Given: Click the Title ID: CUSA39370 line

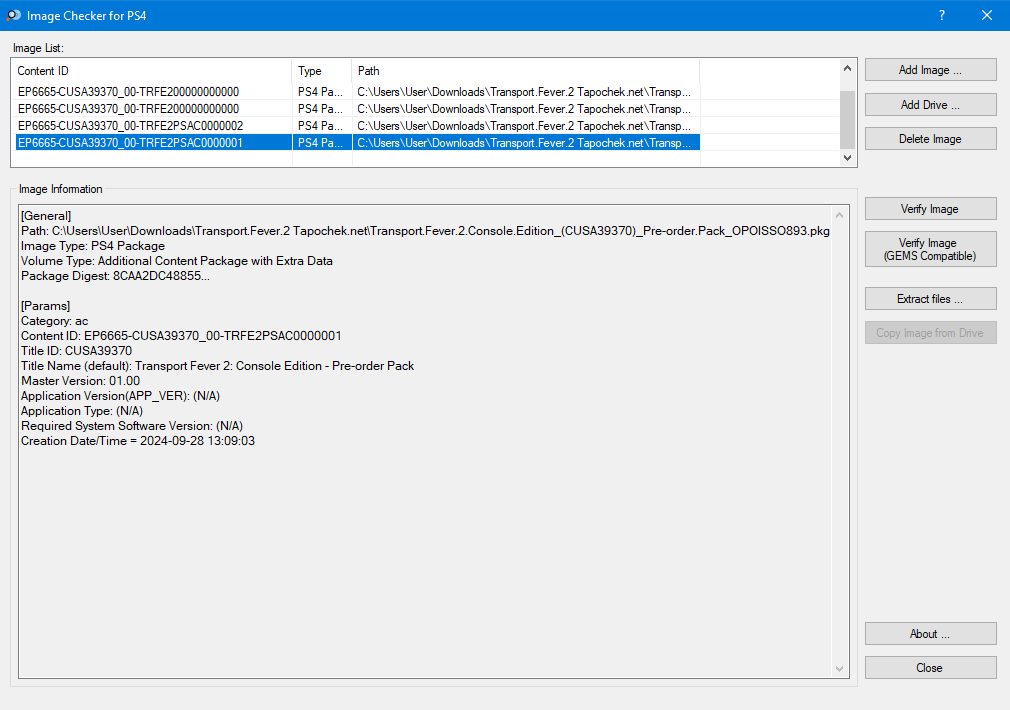Looking at the screenshot, I should tap(77, 350).
